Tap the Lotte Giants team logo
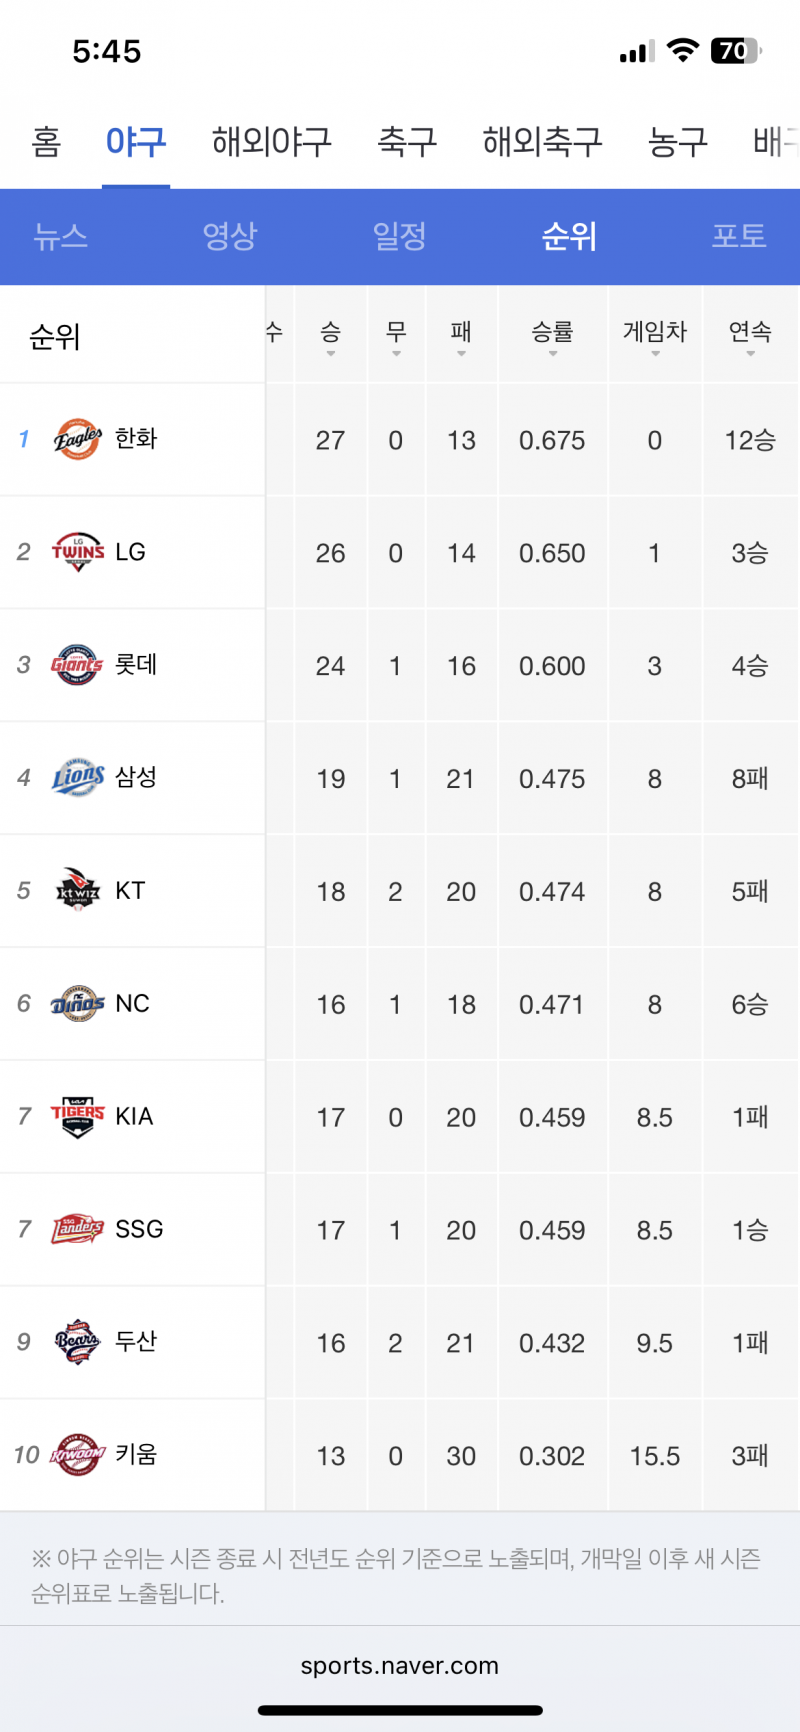Screen dimensions: 800x1732 coord(77,665)
